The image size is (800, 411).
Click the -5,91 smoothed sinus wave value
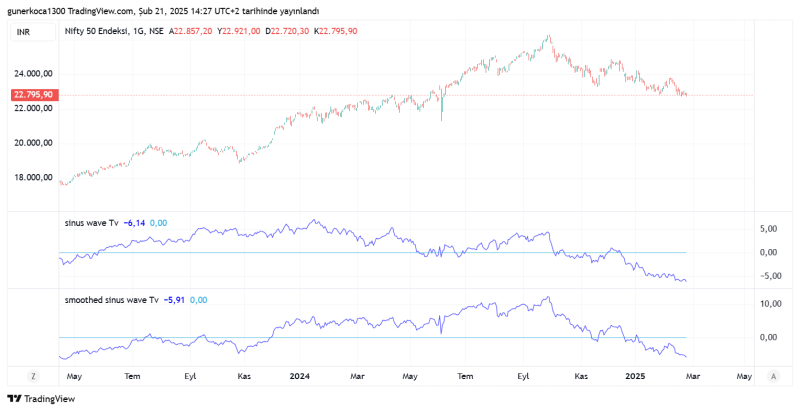pyautogui.click(x=176, y=299)
